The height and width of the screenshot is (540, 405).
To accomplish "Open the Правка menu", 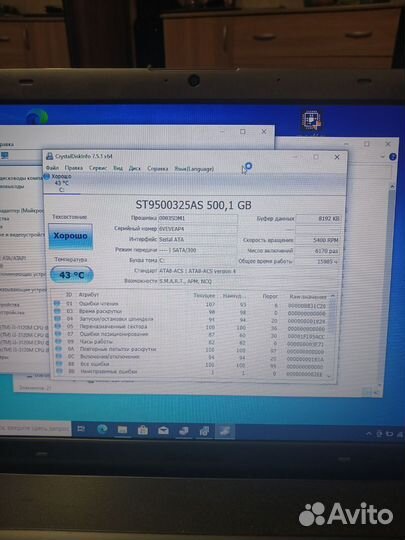I will click(74, 168).
